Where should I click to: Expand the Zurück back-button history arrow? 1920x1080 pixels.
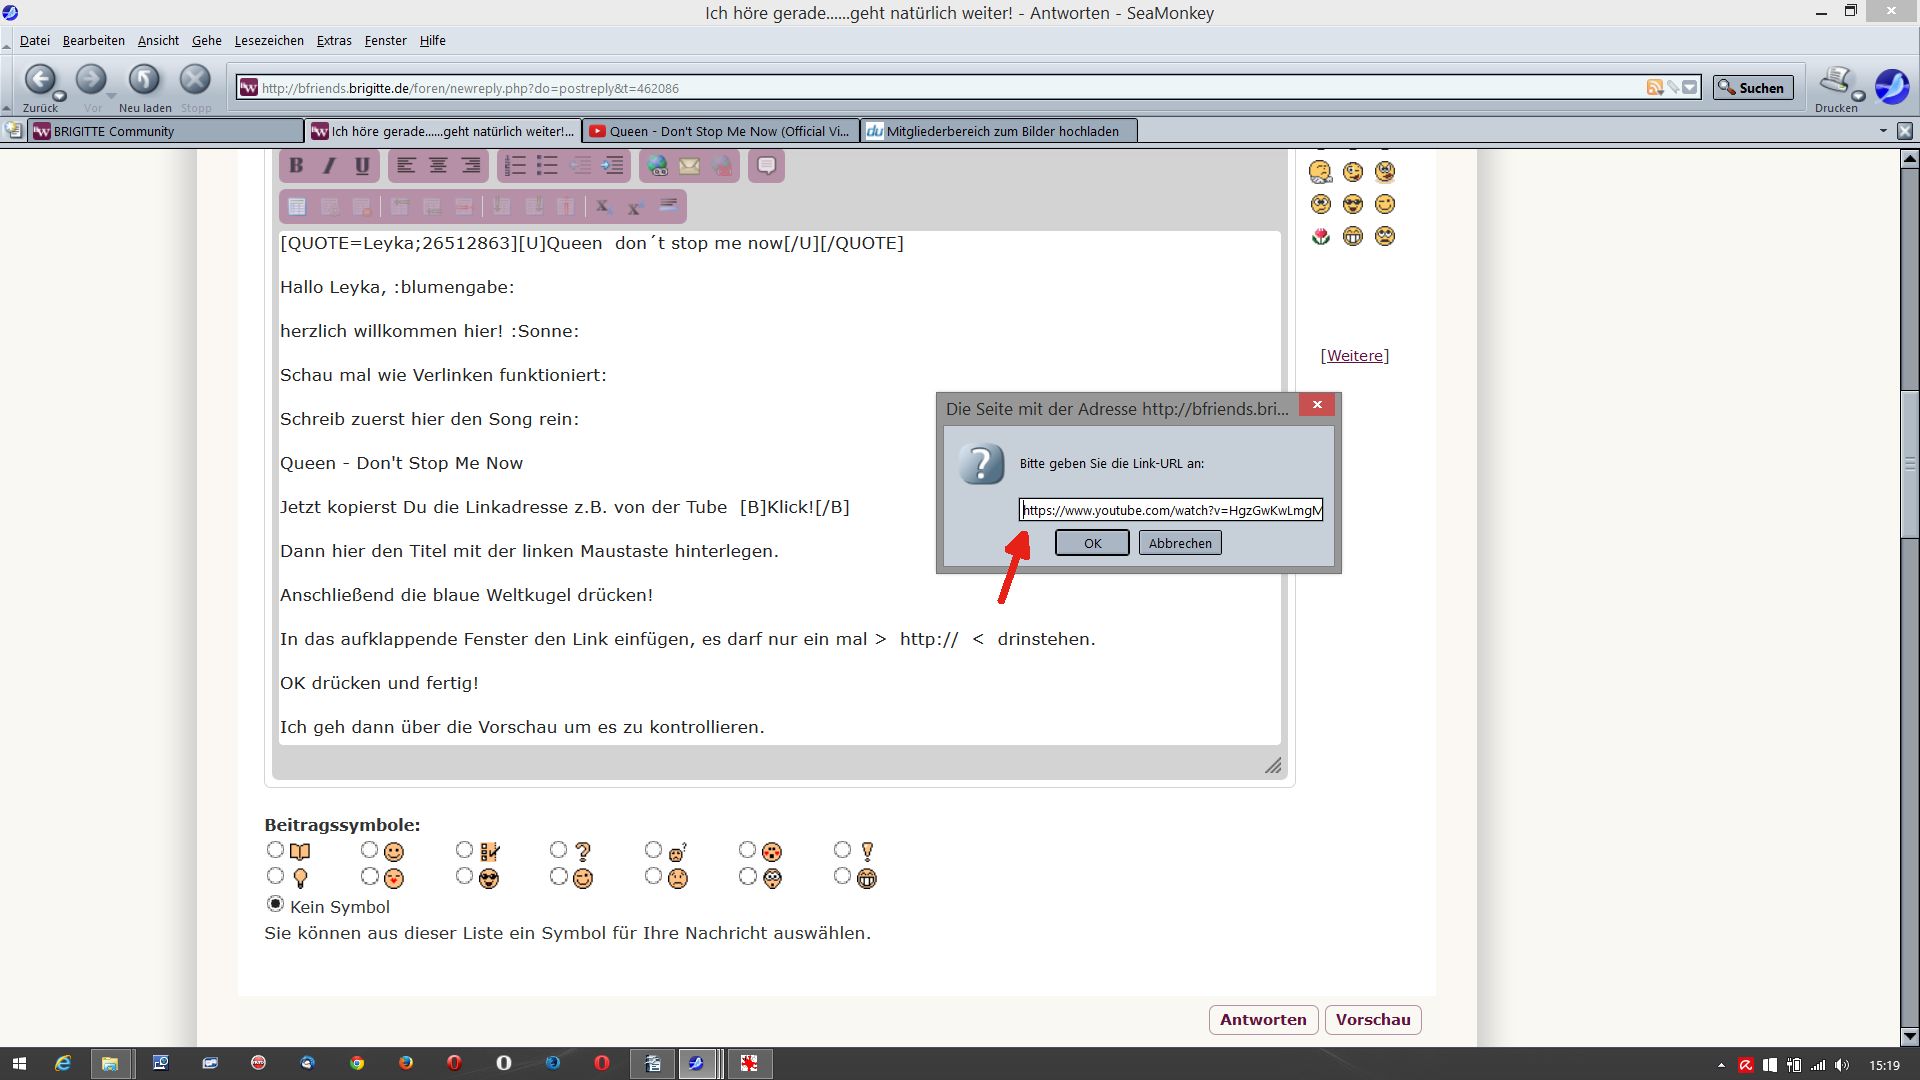tap(59, 97)
